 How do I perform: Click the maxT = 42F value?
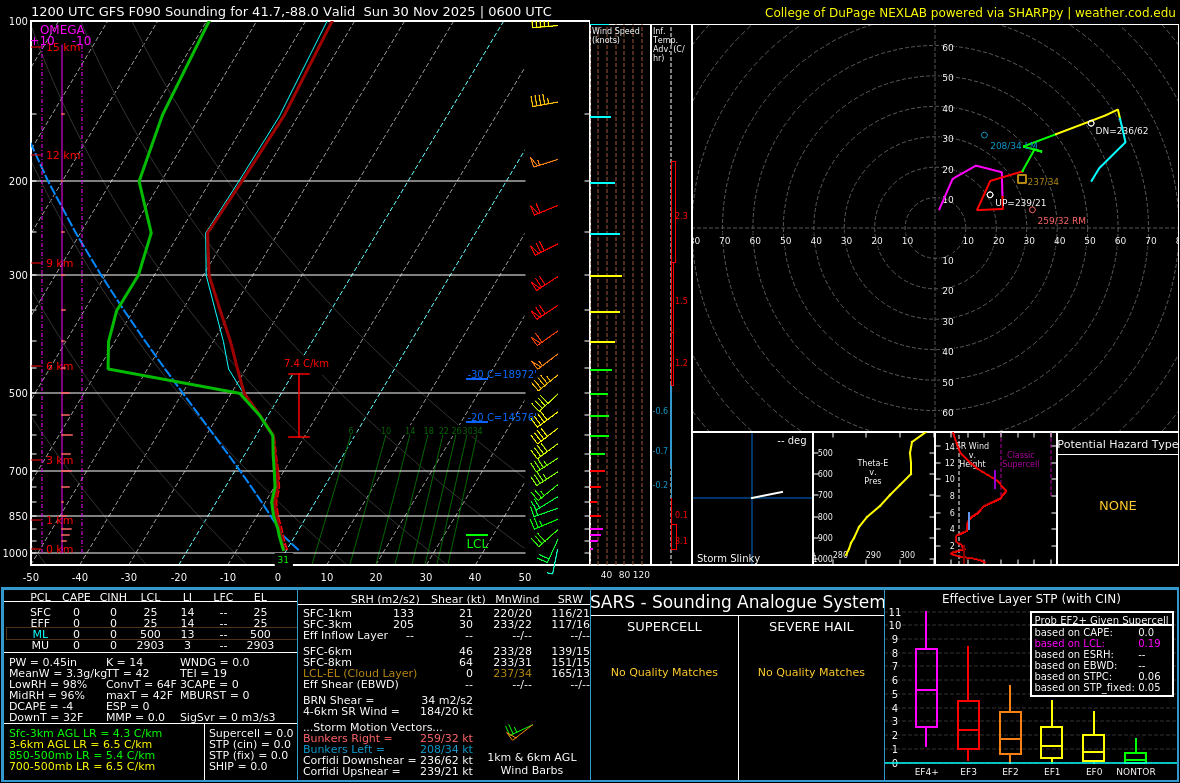tap(140, 696)
